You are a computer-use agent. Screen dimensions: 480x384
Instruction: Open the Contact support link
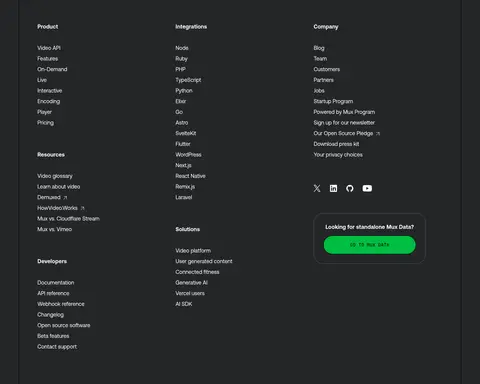tap(57, 347)
